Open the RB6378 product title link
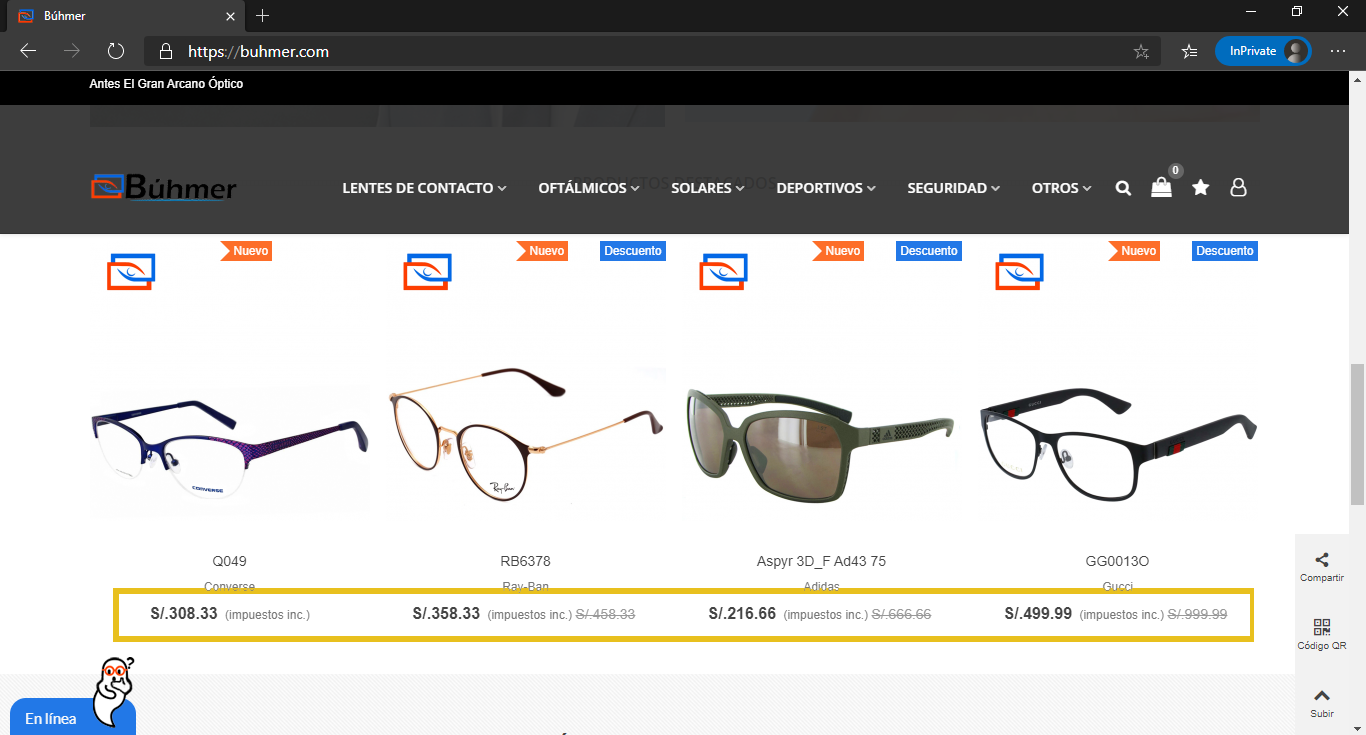Viewport: 1366px width, 735px height. coord(526,561)
